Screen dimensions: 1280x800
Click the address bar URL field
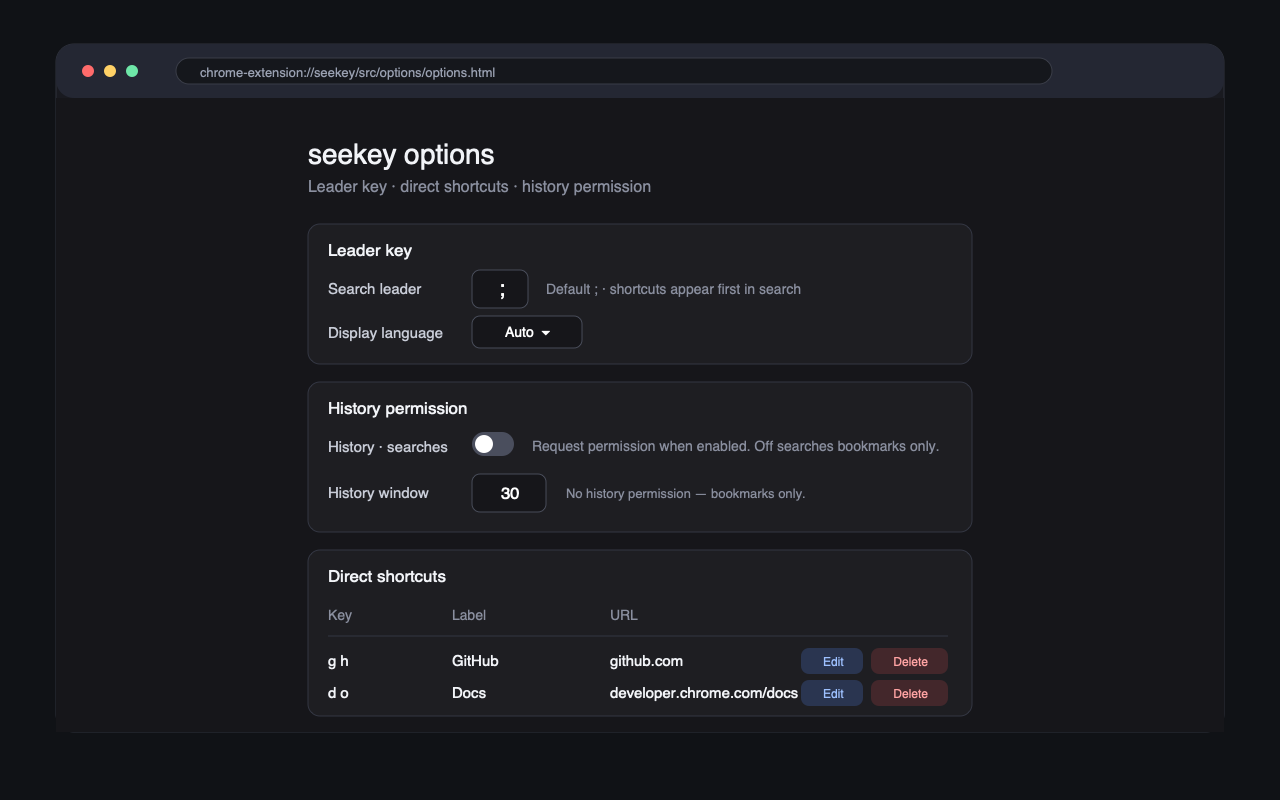614,72
